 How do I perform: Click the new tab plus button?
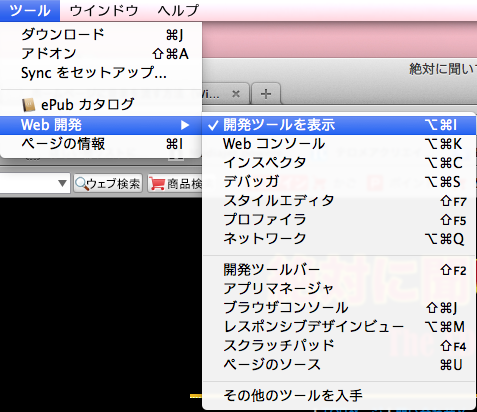tap(266, 94)
